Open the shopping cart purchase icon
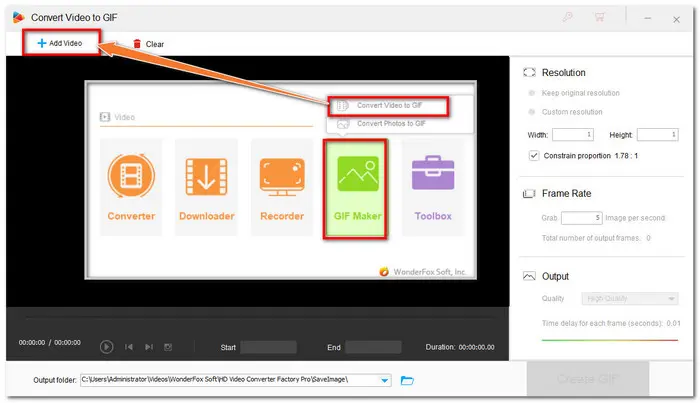The width and height of the screenshot is (700, 403). [x=599, y=17]
